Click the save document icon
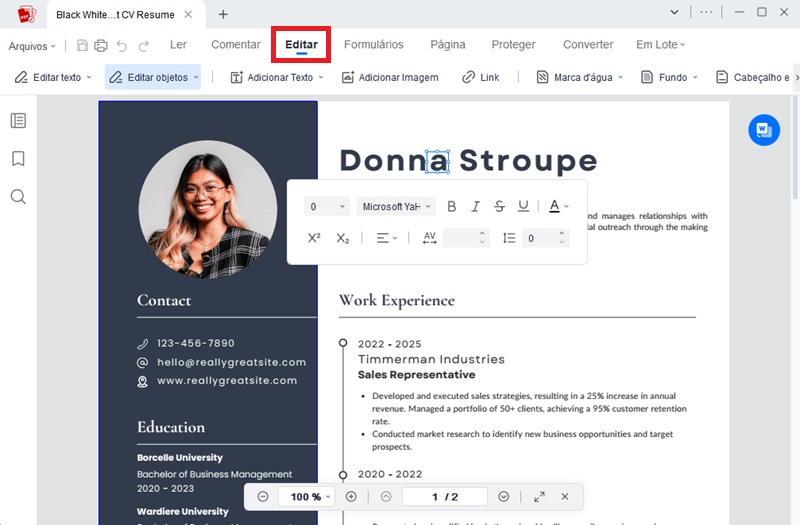Screen dimensions: 800x525 [x=82, y=45]
